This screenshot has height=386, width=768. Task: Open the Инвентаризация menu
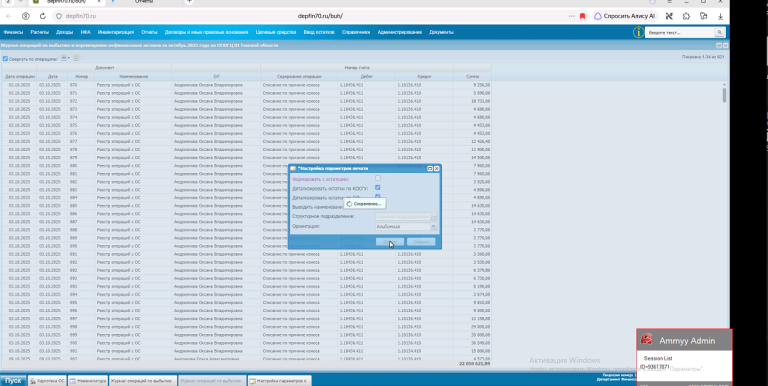(x=116, y=32)
